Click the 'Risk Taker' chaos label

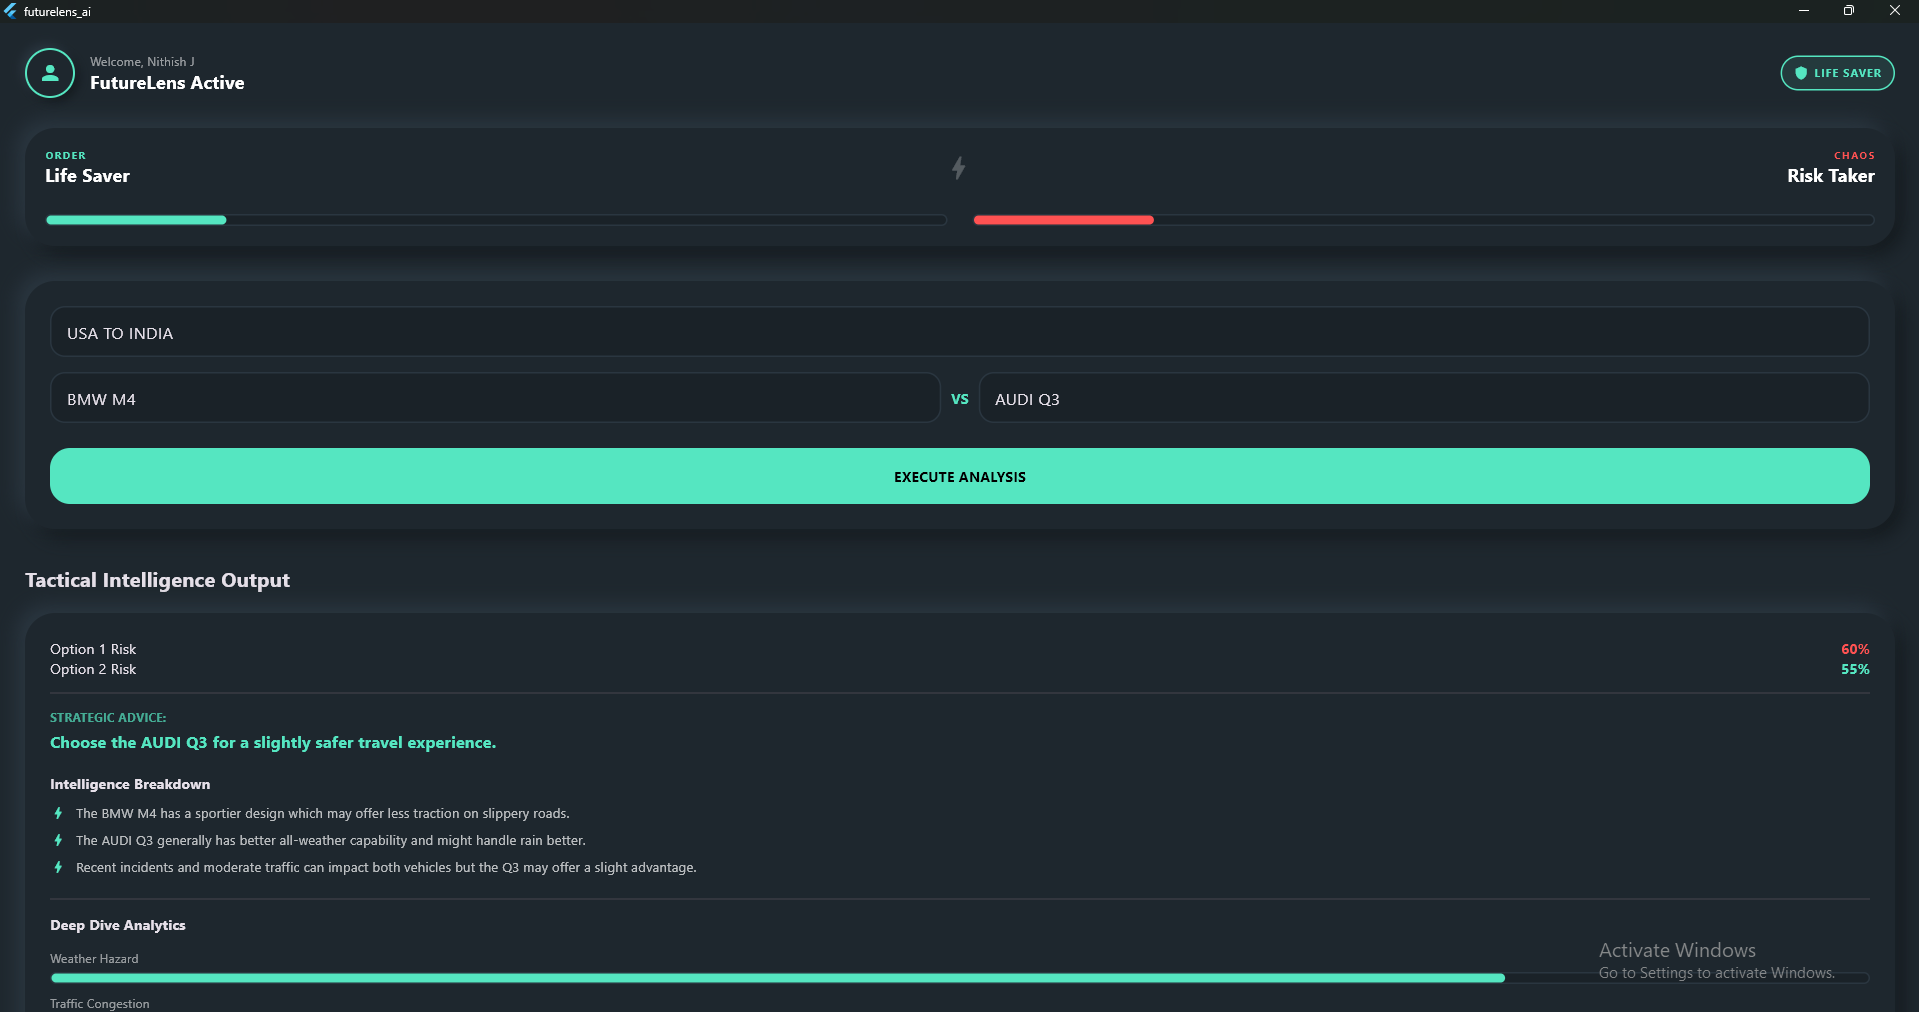pos(1830,176)
